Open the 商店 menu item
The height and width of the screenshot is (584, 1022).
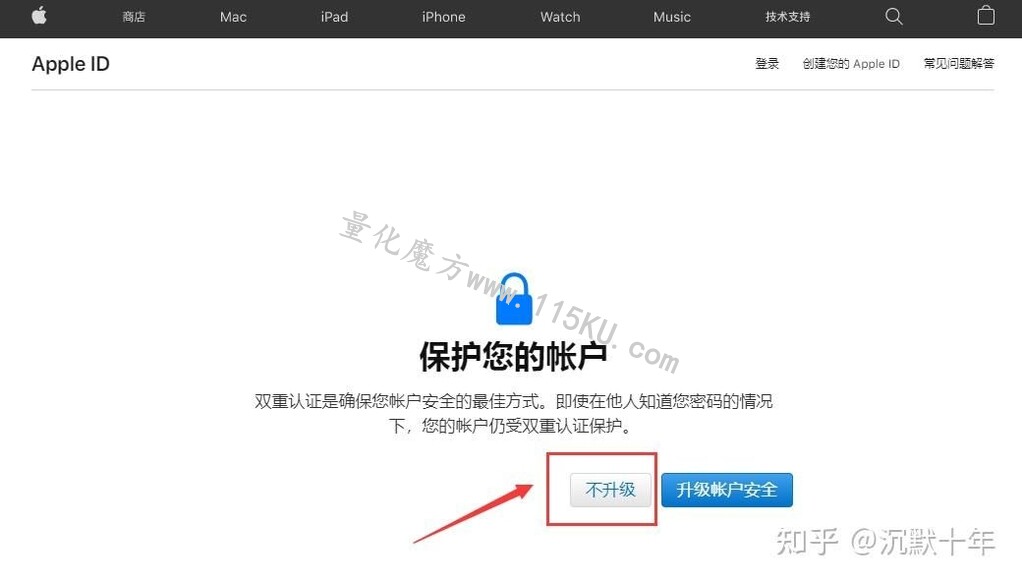(x=134, y=17)
